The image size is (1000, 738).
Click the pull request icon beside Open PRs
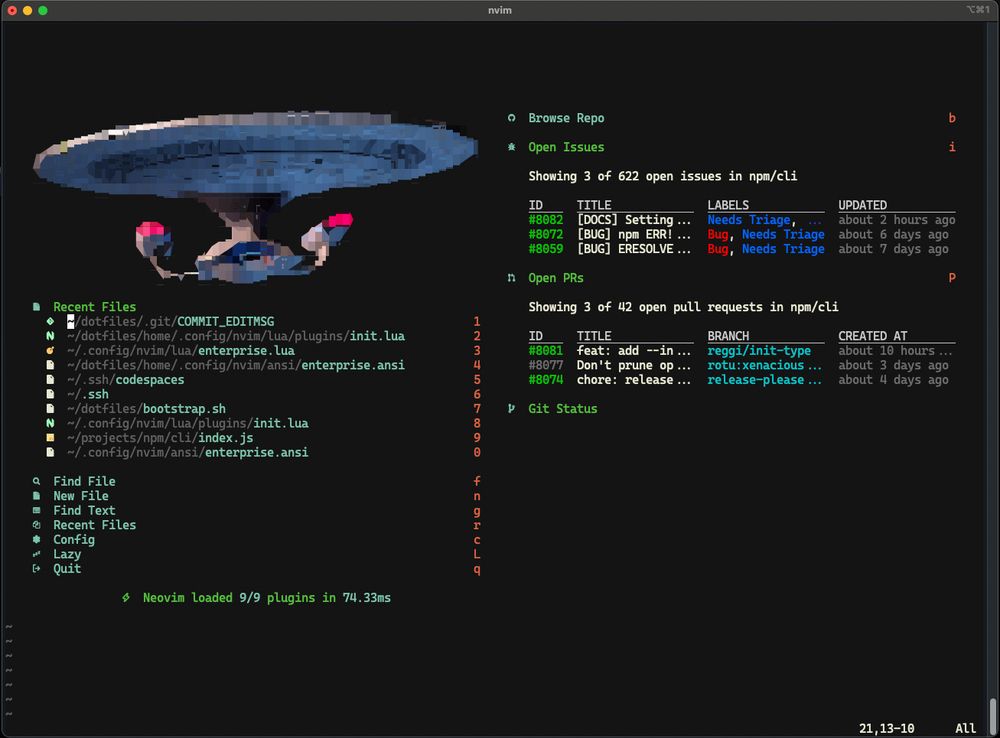[511, 278]
